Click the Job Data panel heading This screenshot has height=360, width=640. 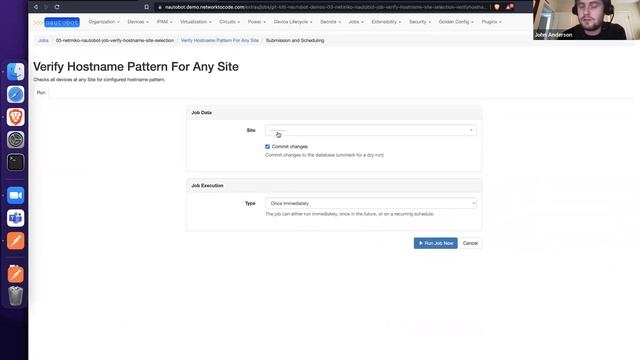click(202, 112)
